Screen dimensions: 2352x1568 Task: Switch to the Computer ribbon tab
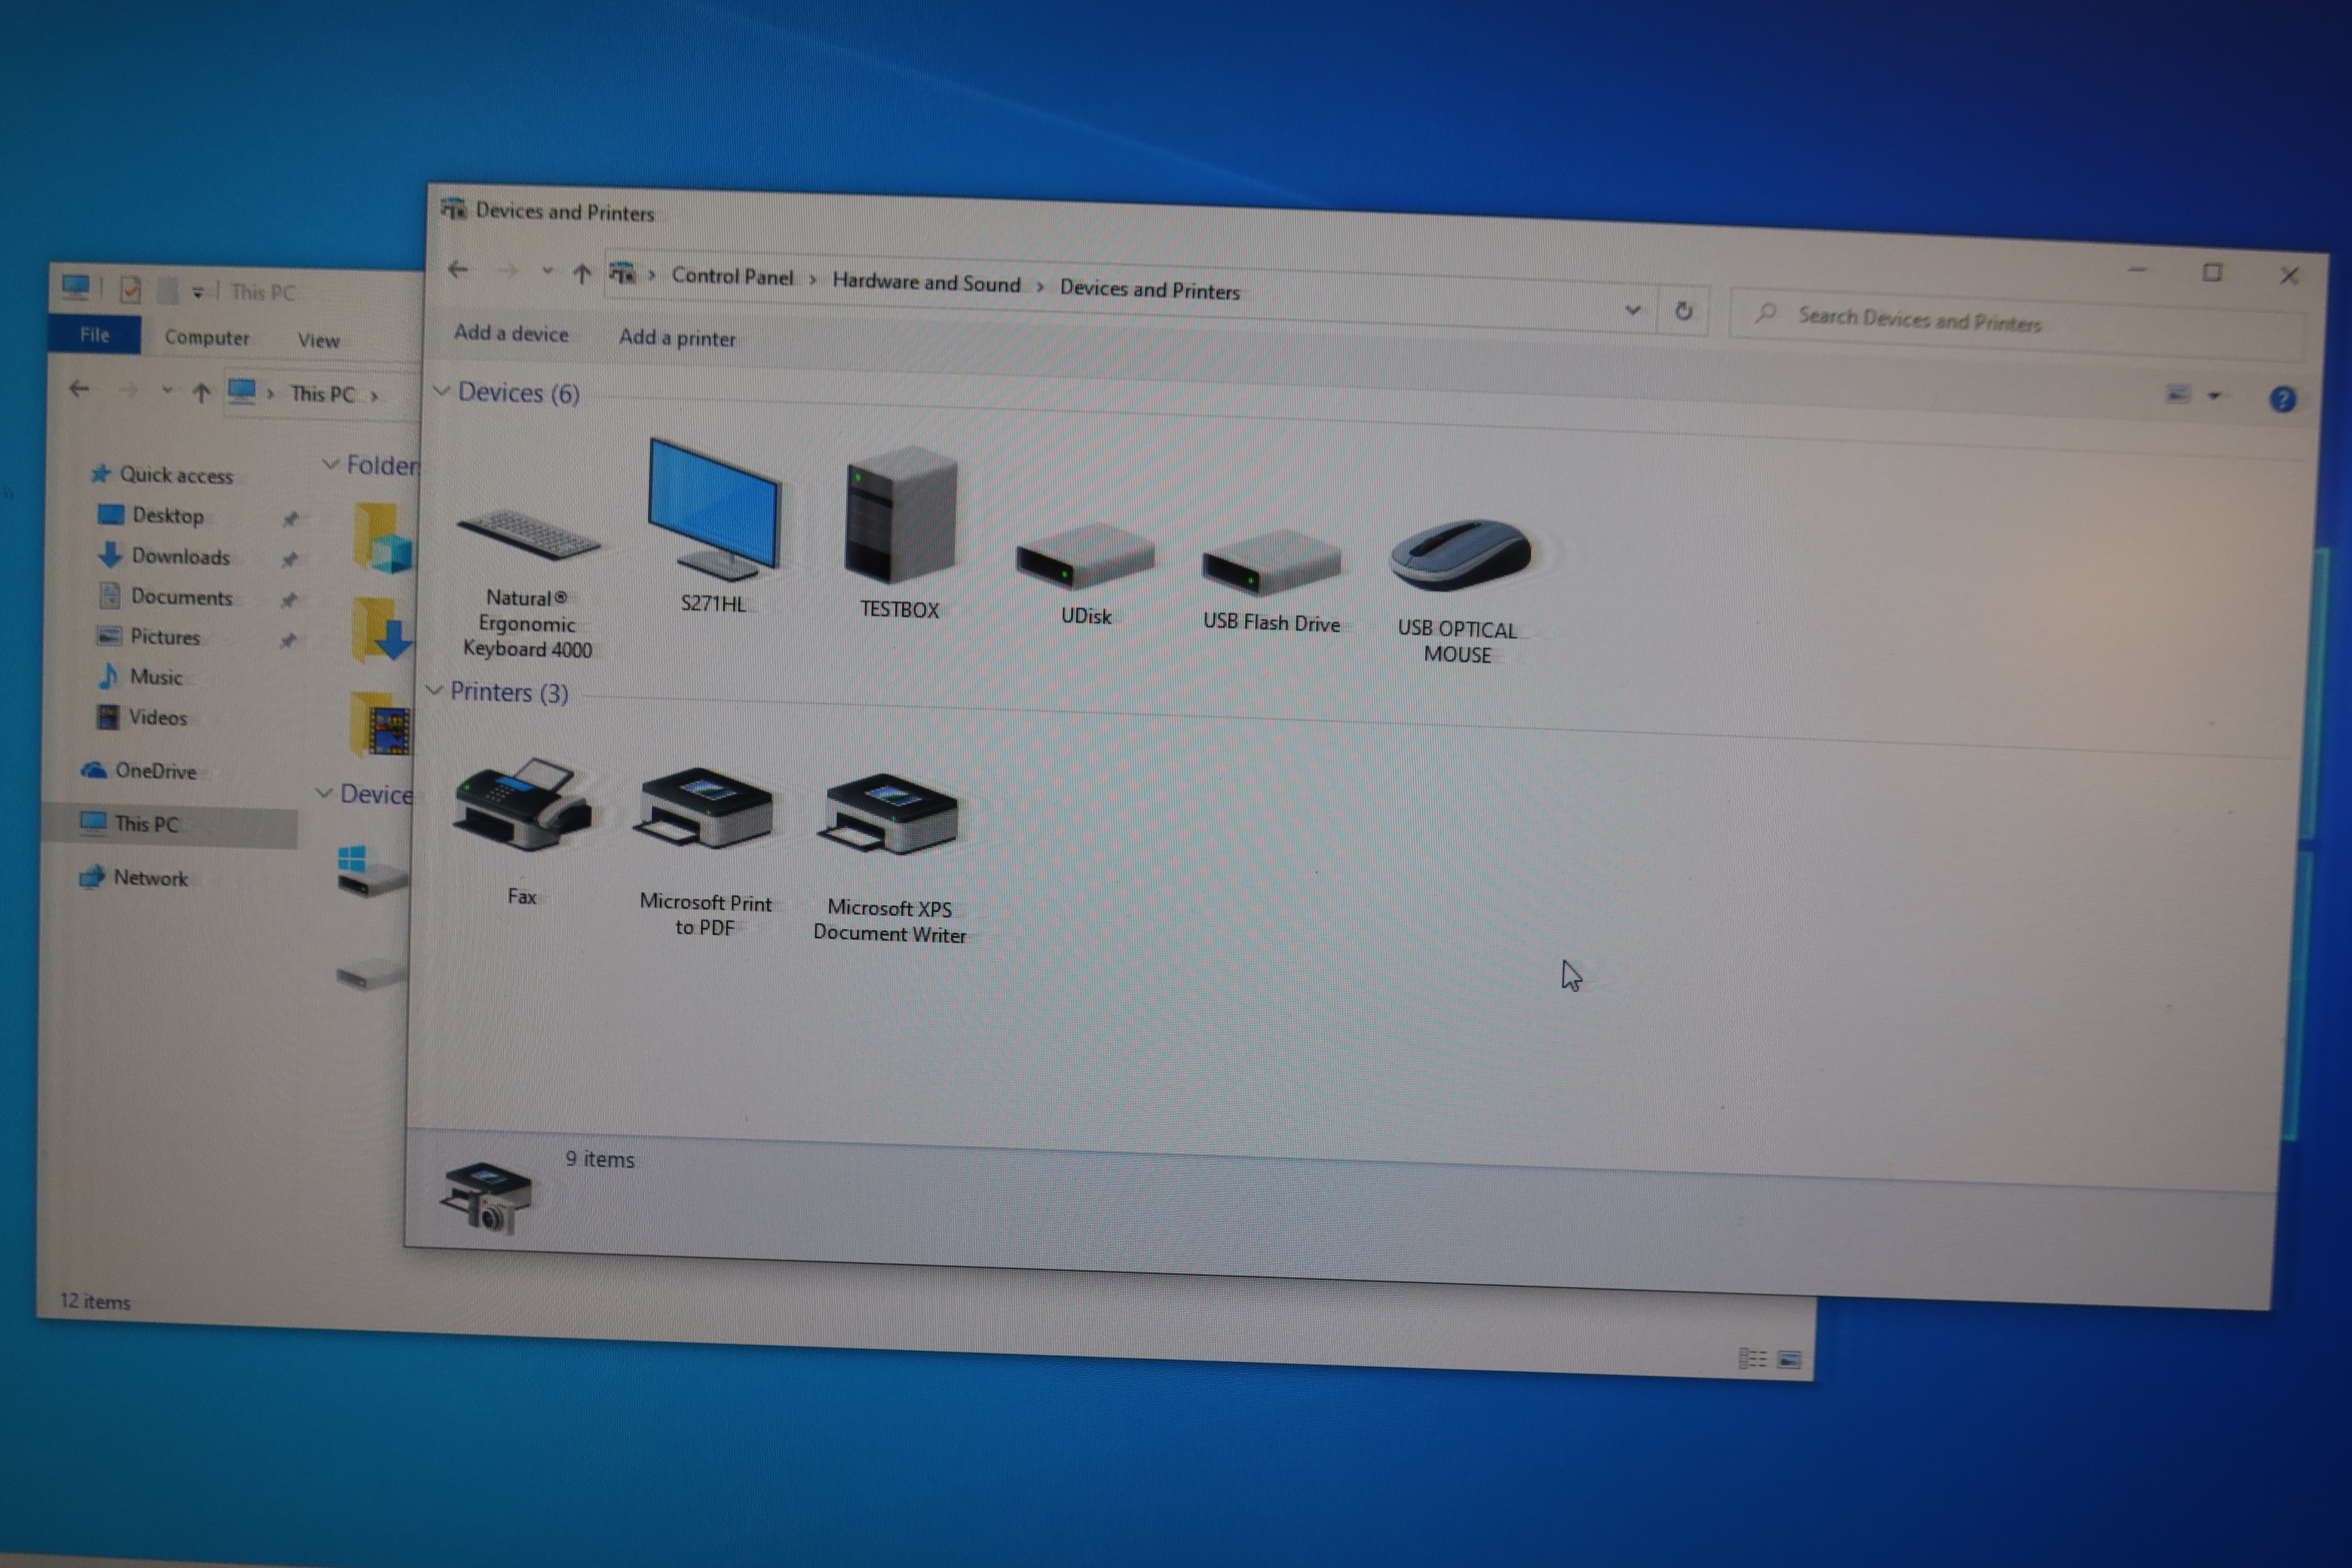pyautogui.click(x=207, y=338)
